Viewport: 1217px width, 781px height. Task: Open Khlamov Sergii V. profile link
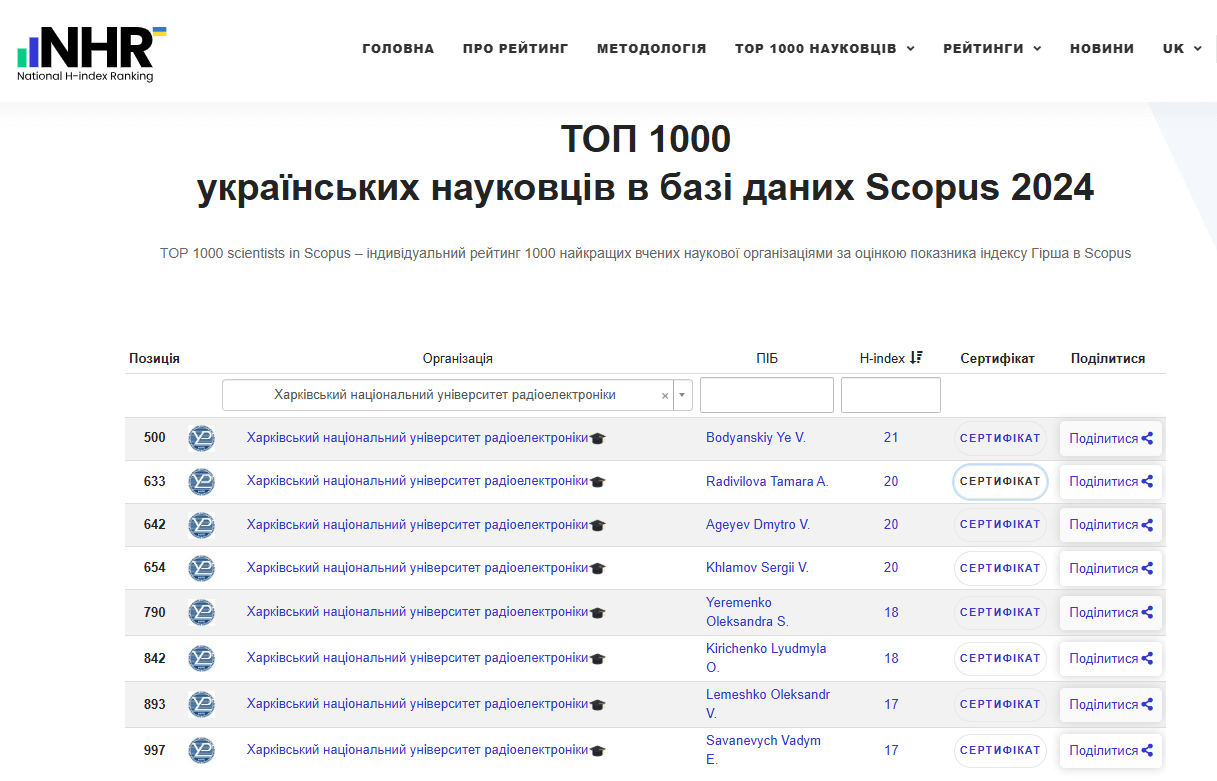pyautogui.click(x=757, y=567)
